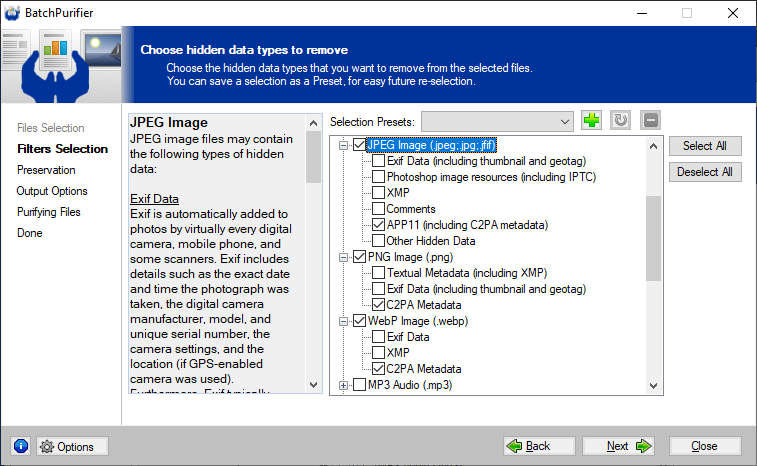Uncheck the JPEG Image checkbox

click(x=359, y=145)
